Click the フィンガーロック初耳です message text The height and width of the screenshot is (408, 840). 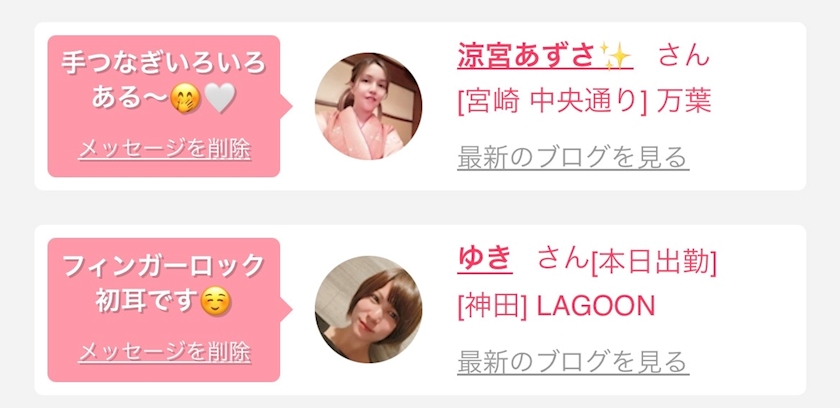point(164,284)
